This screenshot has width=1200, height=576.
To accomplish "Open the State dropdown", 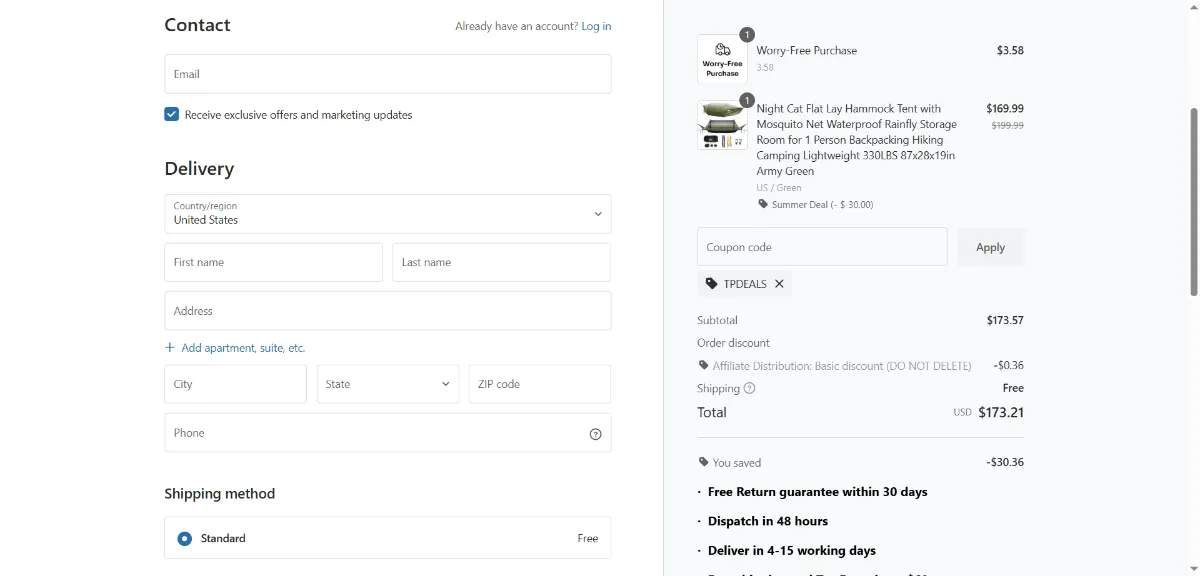I will [388, 384].
